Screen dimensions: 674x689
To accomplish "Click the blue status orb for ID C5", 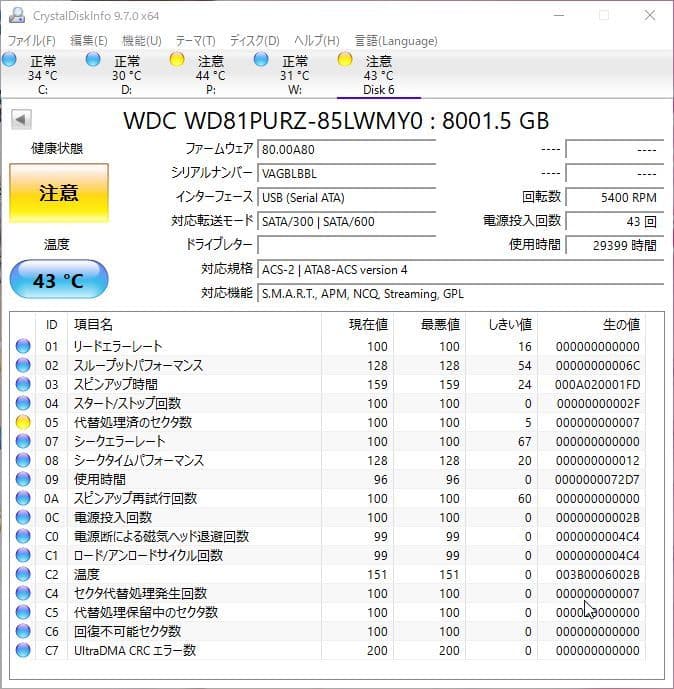I will [x=23, y=612].
